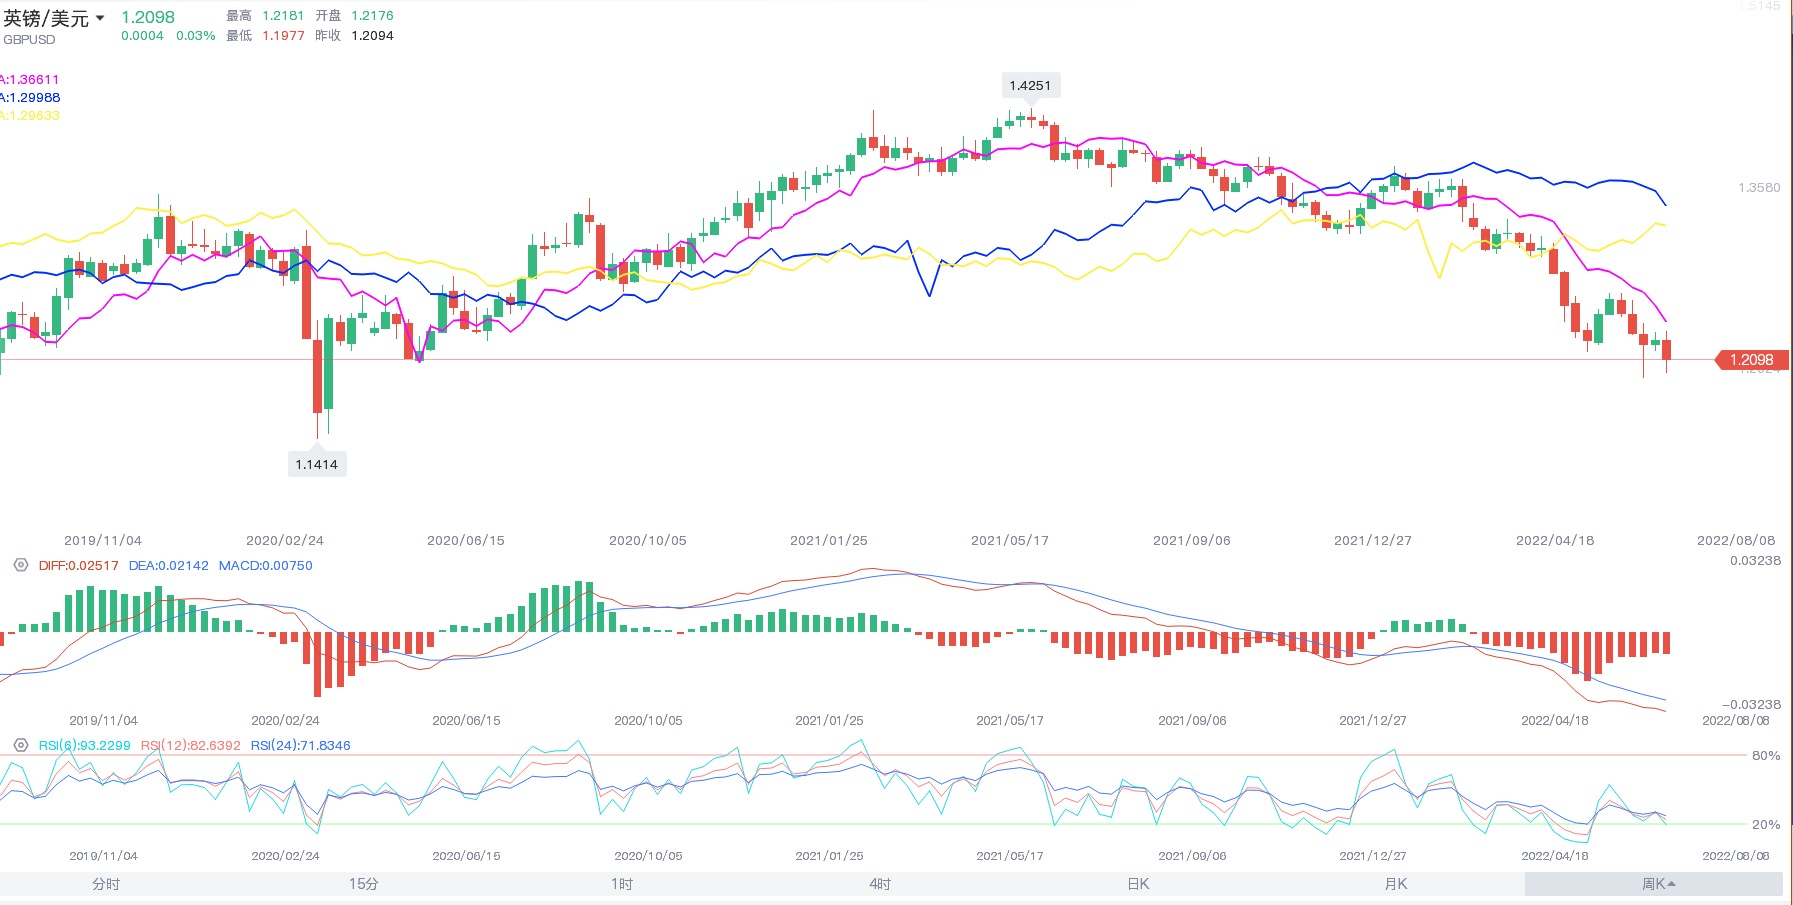Expand the 英镑/美元 currency pair dropdown
The image size is (1793, 905).
100,18
